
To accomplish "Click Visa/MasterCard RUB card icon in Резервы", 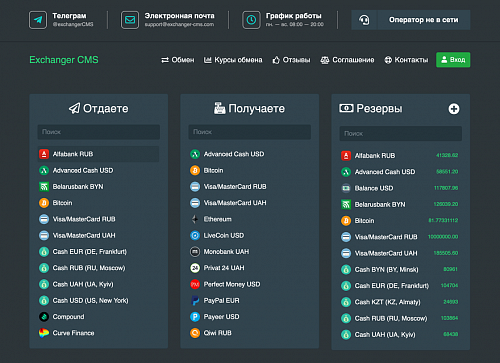I will (x=346, y=237).
